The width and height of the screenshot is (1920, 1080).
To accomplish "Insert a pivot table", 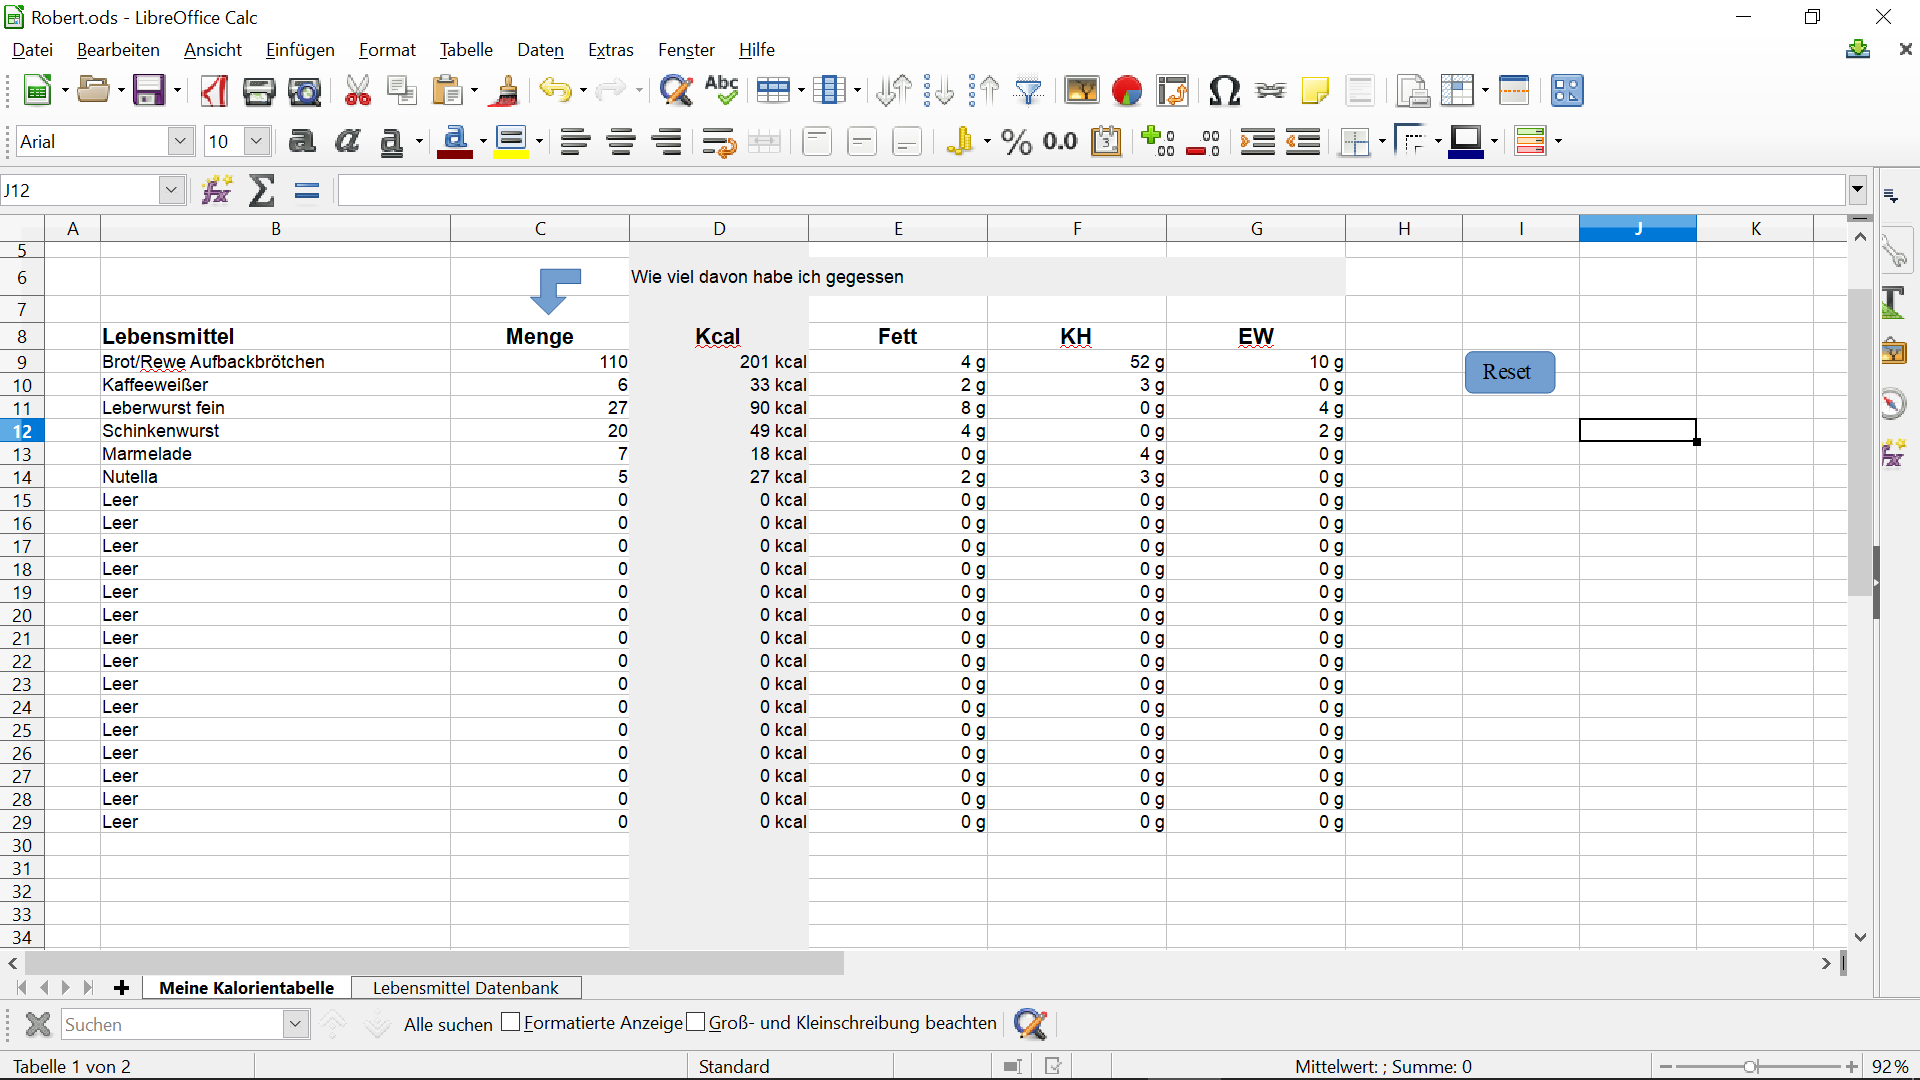I will pyautogui.click(x=1173, y=91).
